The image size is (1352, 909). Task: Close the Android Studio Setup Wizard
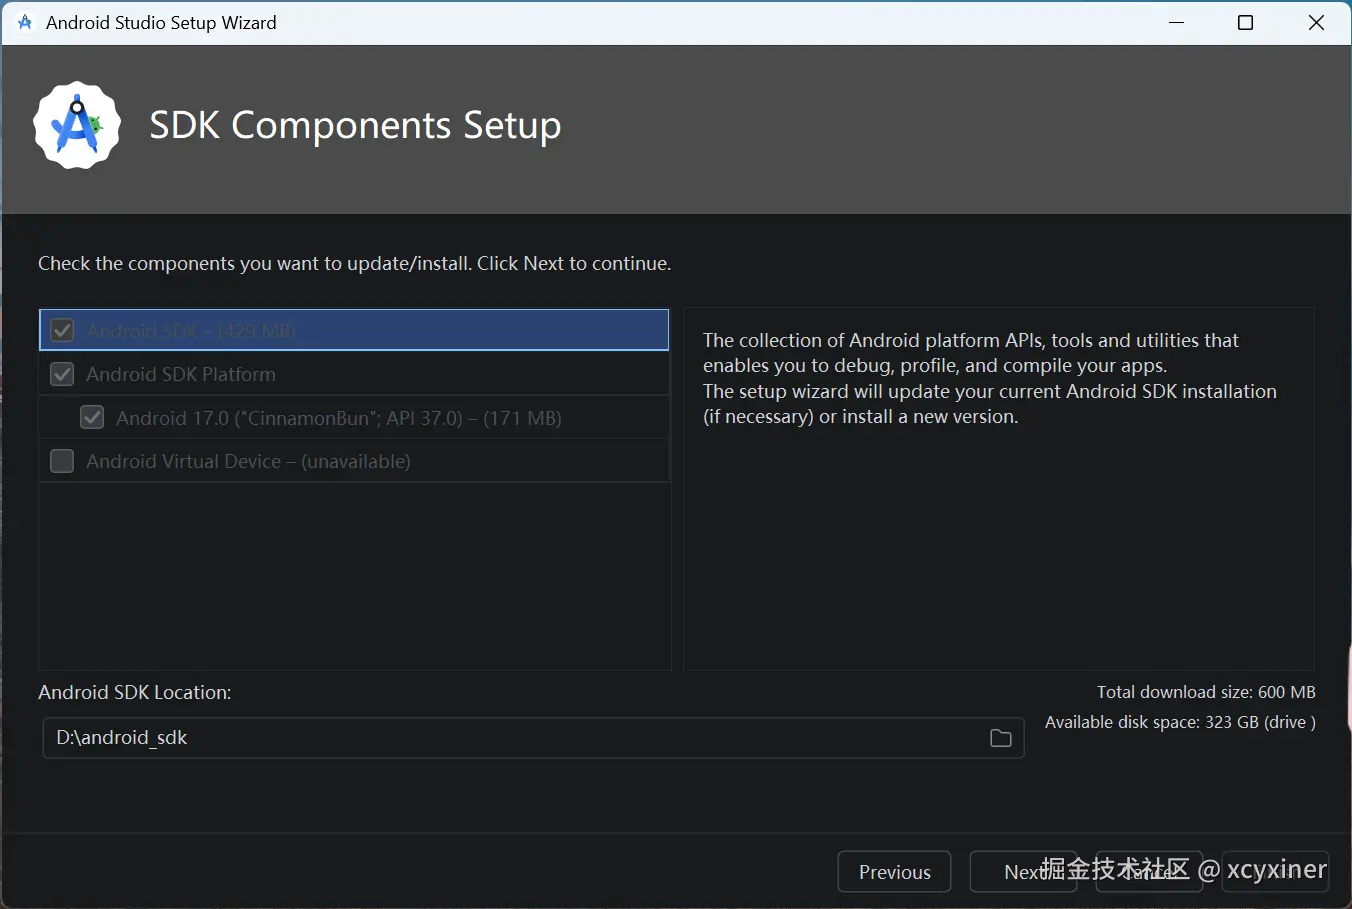pos(1316,22)
